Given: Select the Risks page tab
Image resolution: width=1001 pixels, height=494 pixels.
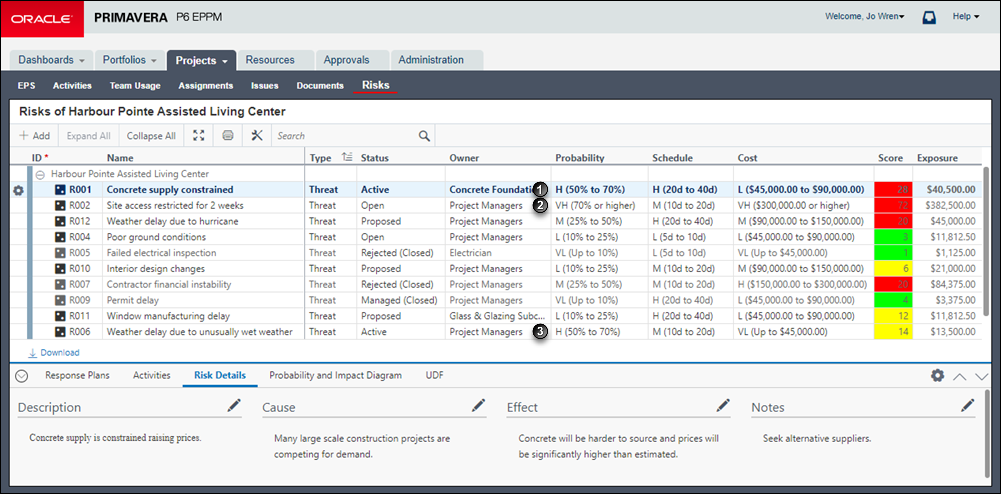Looking at the screenshot, I should pyautogui.click(x=375, y=85).
